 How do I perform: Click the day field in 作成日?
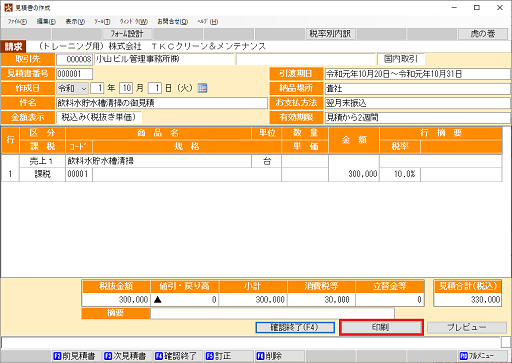click(x=155, y=88)
